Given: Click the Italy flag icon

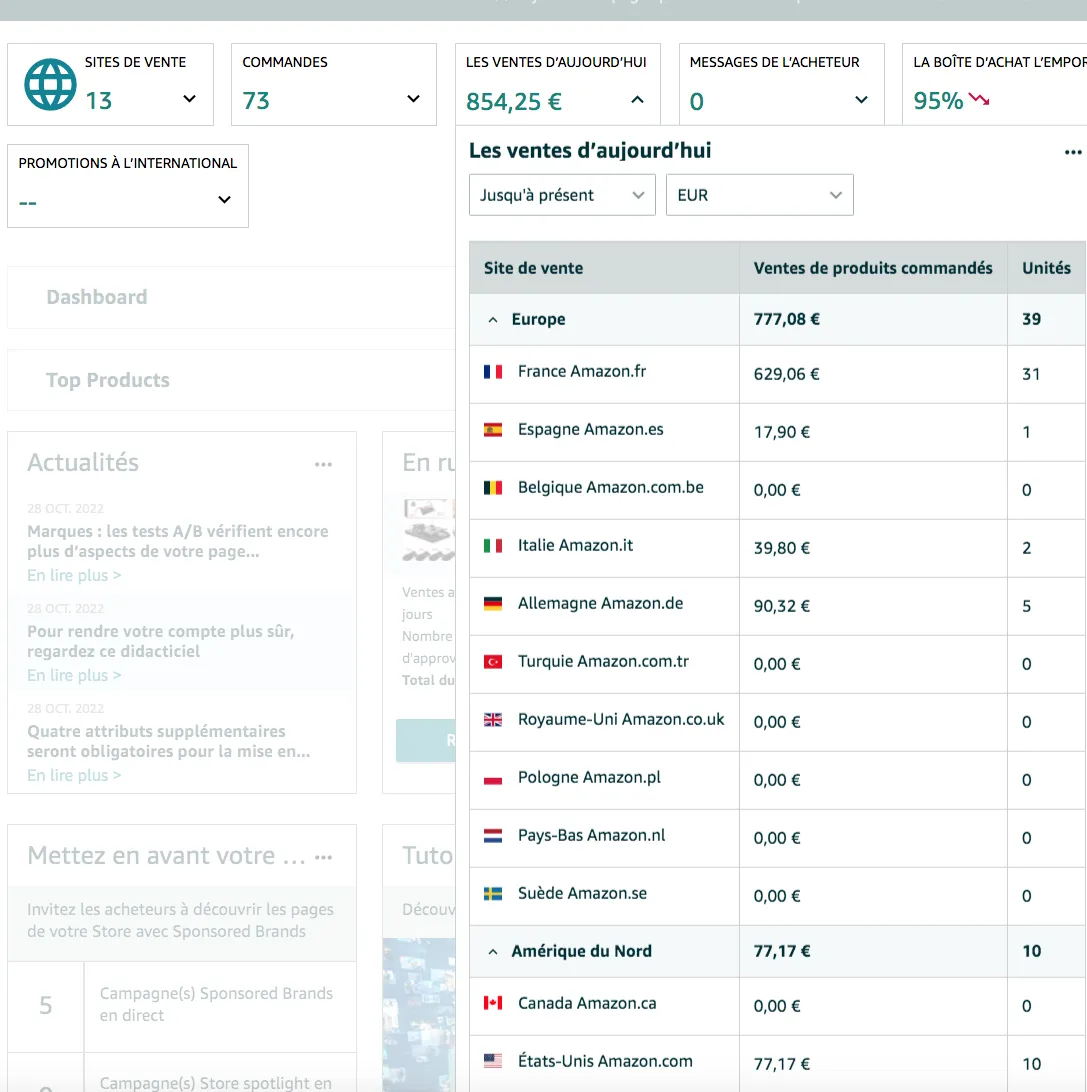Looking at the screenshot, I should pyautogui.click(x=493, y=545).
